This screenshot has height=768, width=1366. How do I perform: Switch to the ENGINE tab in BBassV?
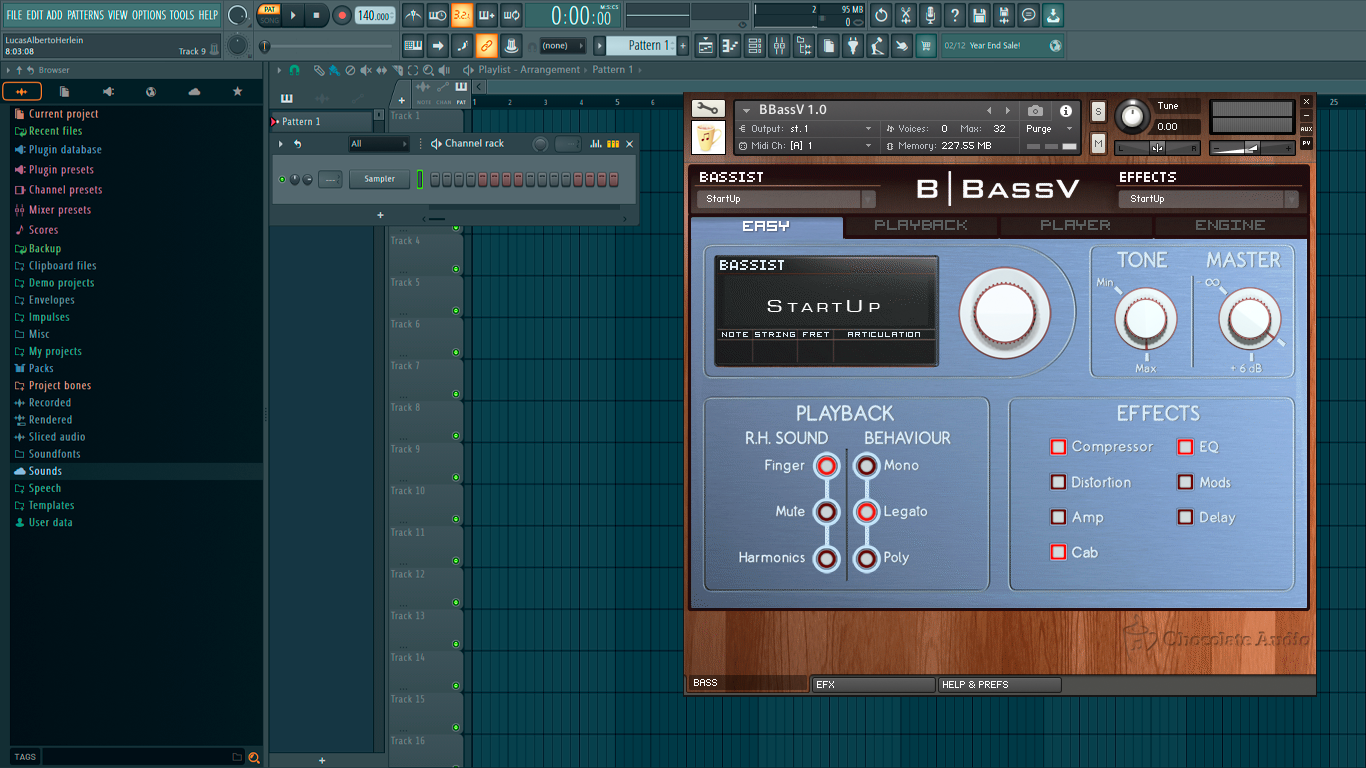click(1230, 226)
